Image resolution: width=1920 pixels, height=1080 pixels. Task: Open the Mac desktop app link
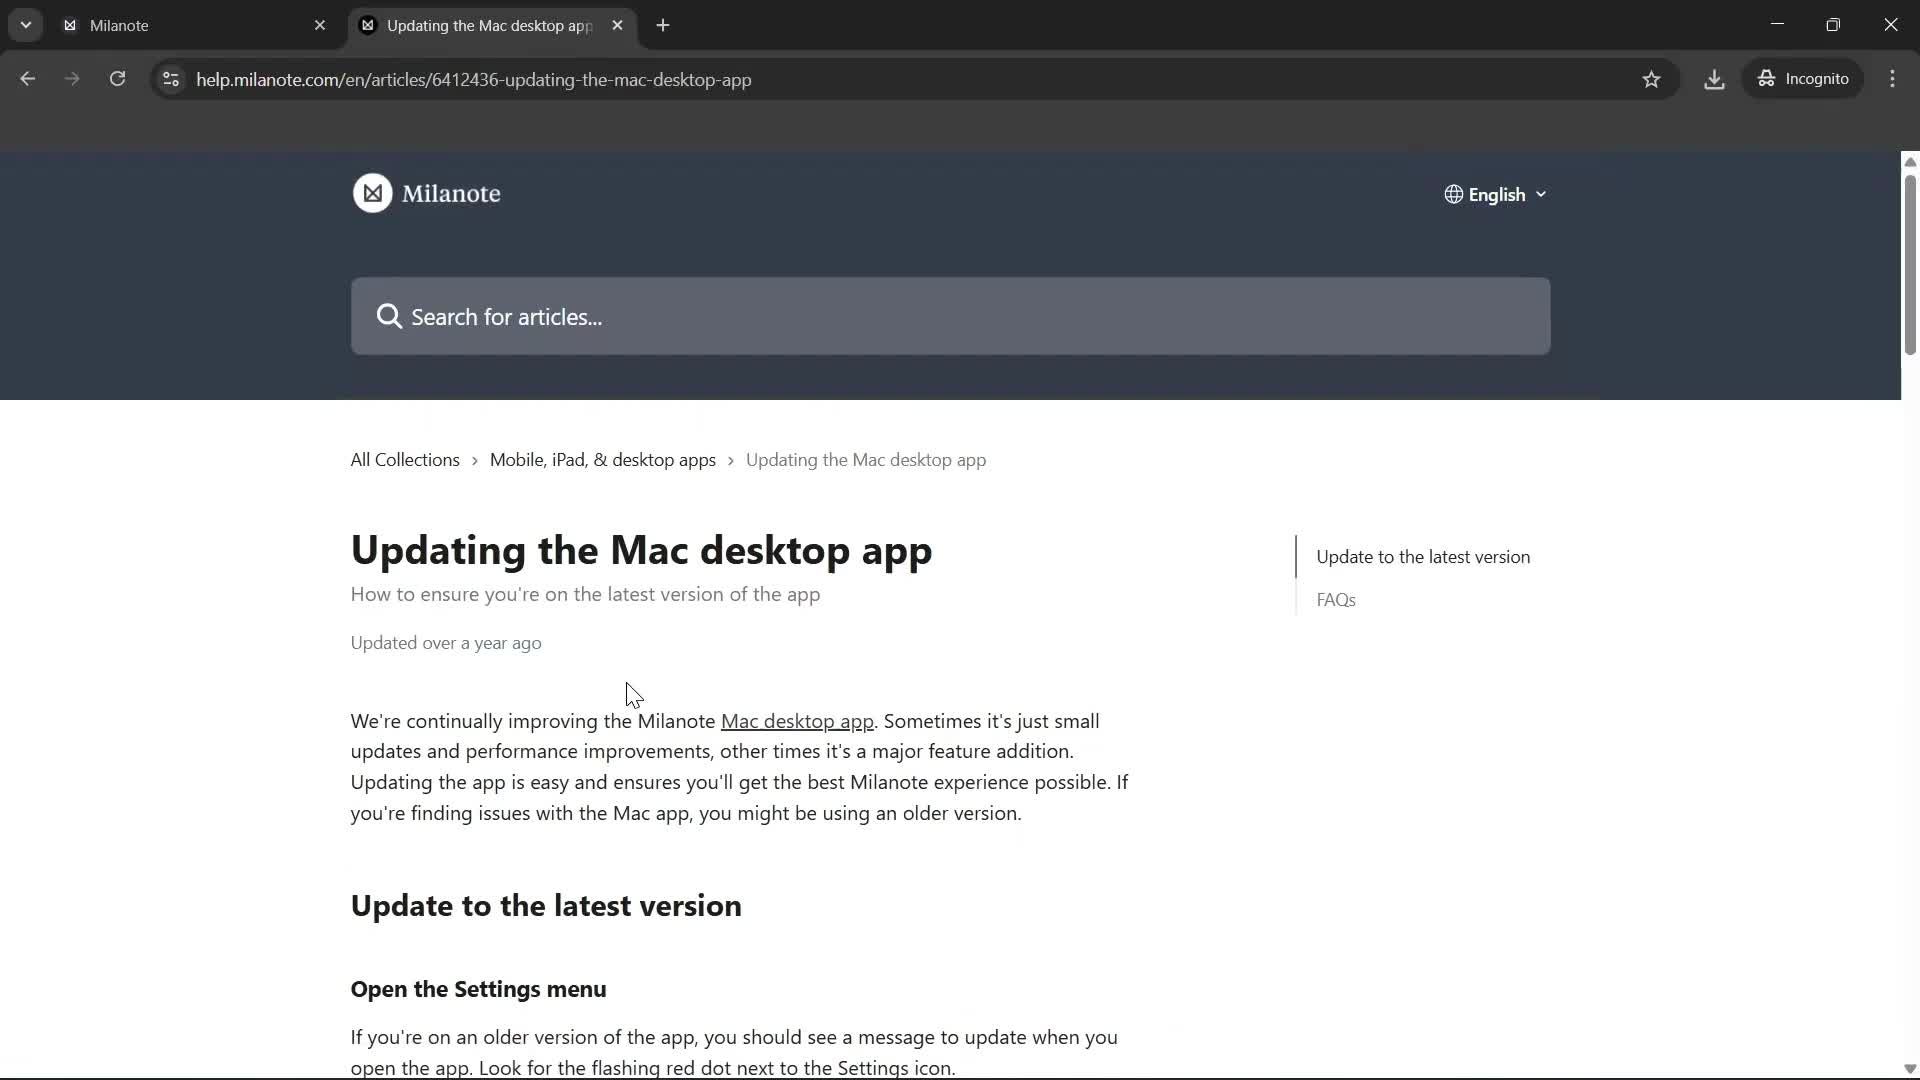pyautogui.click(x=796, y=721)
